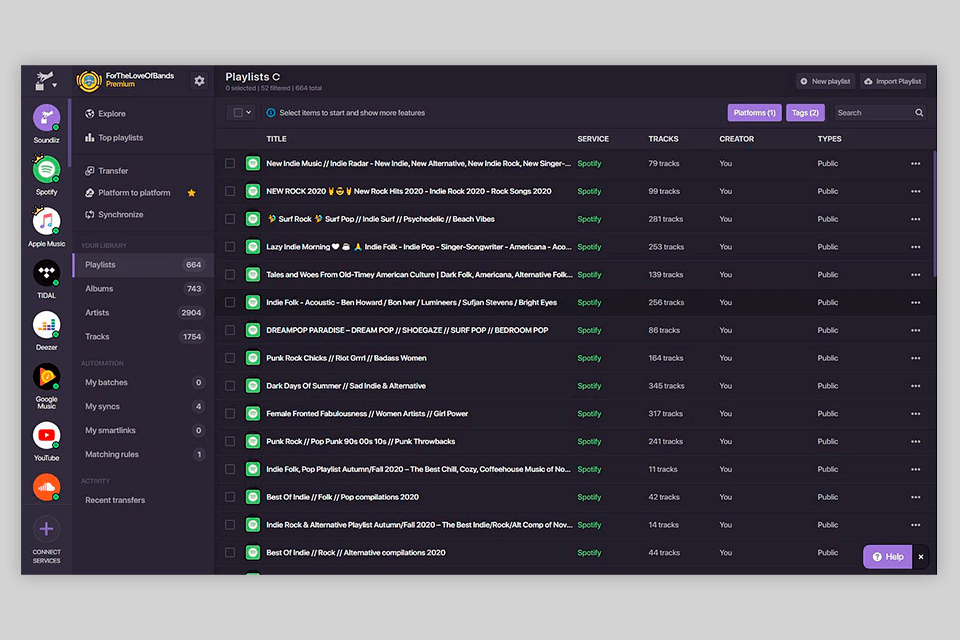
Task: Click the Connect Services plus icon
Action: pos(47,529)
